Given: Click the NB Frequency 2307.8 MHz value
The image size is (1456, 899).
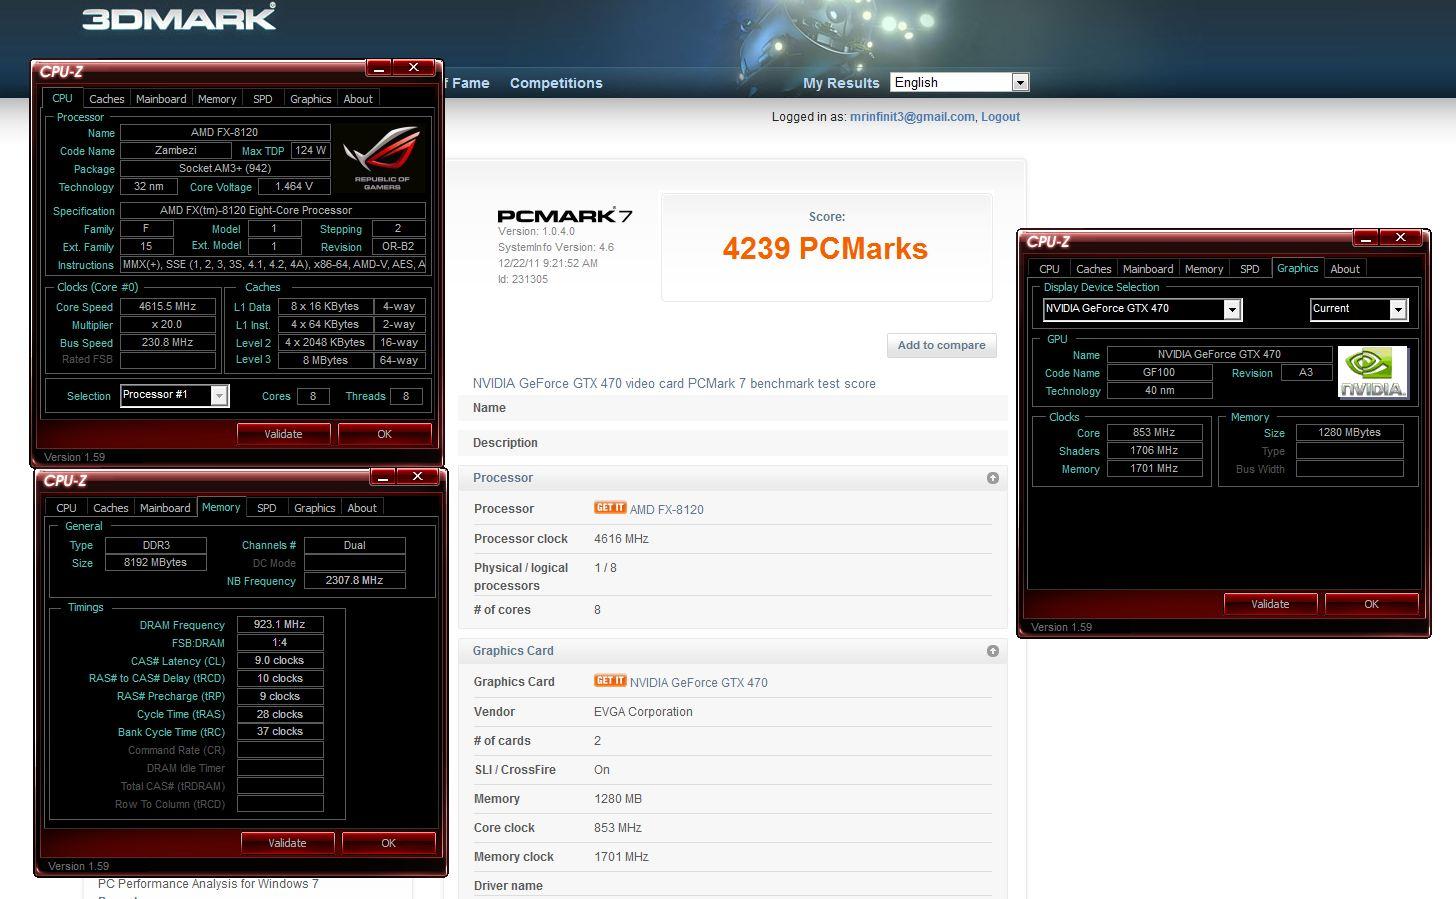Looking at the screenshot, I should pyautogui.click(x=354, y=580).
